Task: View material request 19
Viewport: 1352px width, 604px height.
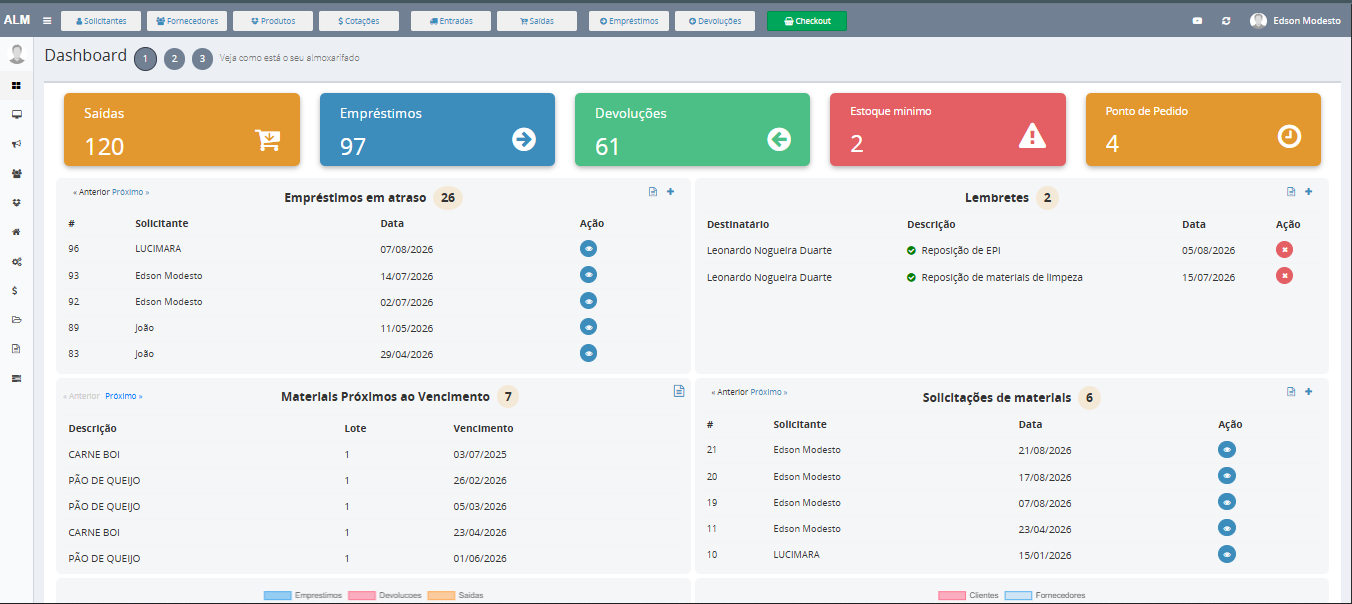Action: click(x=1227, y=502)
